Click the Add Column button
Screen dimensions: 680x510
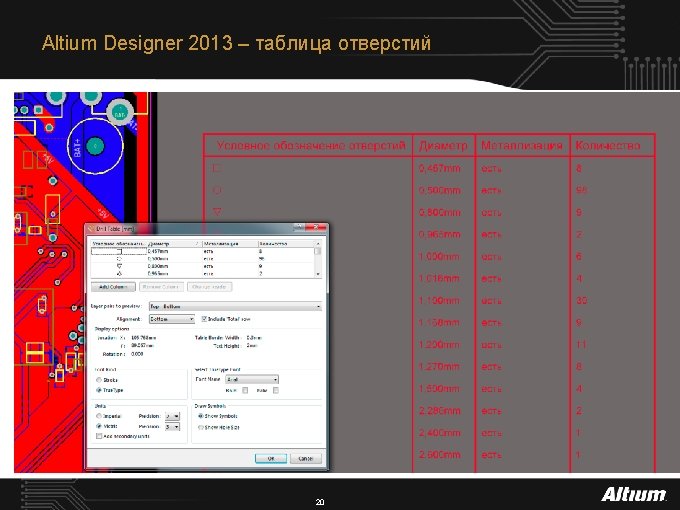113,287
